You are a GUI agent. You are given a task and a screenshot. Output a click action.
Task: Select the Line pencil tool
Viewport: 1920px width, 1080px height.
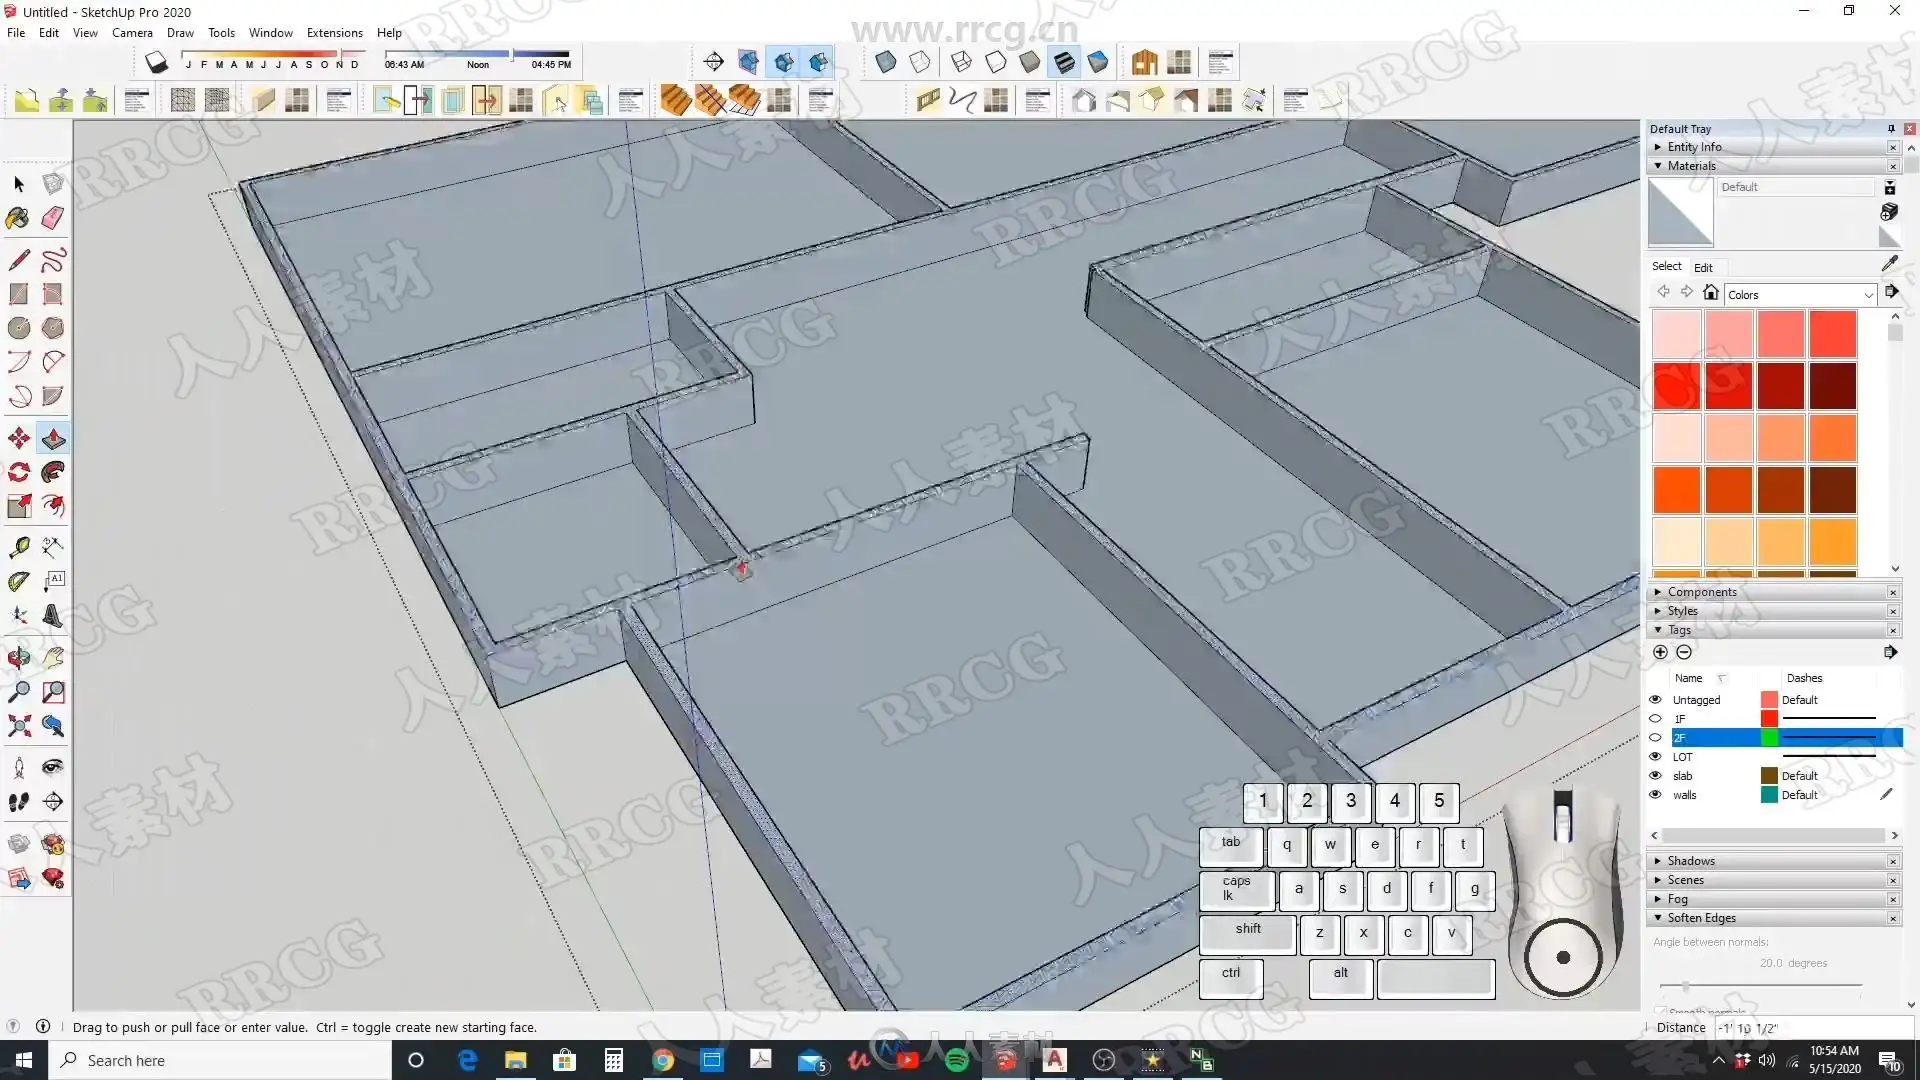18,260
